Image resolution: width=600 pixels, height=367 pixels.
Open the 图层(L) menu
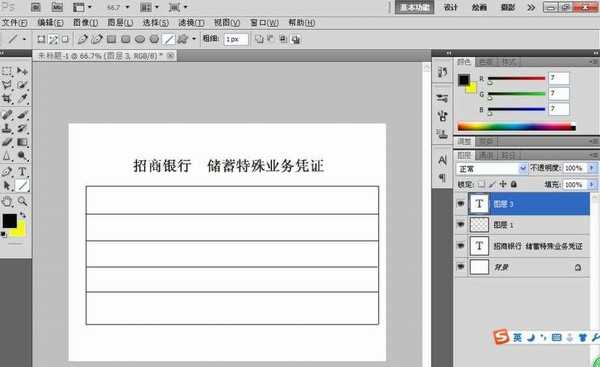[x=120, y=23]
